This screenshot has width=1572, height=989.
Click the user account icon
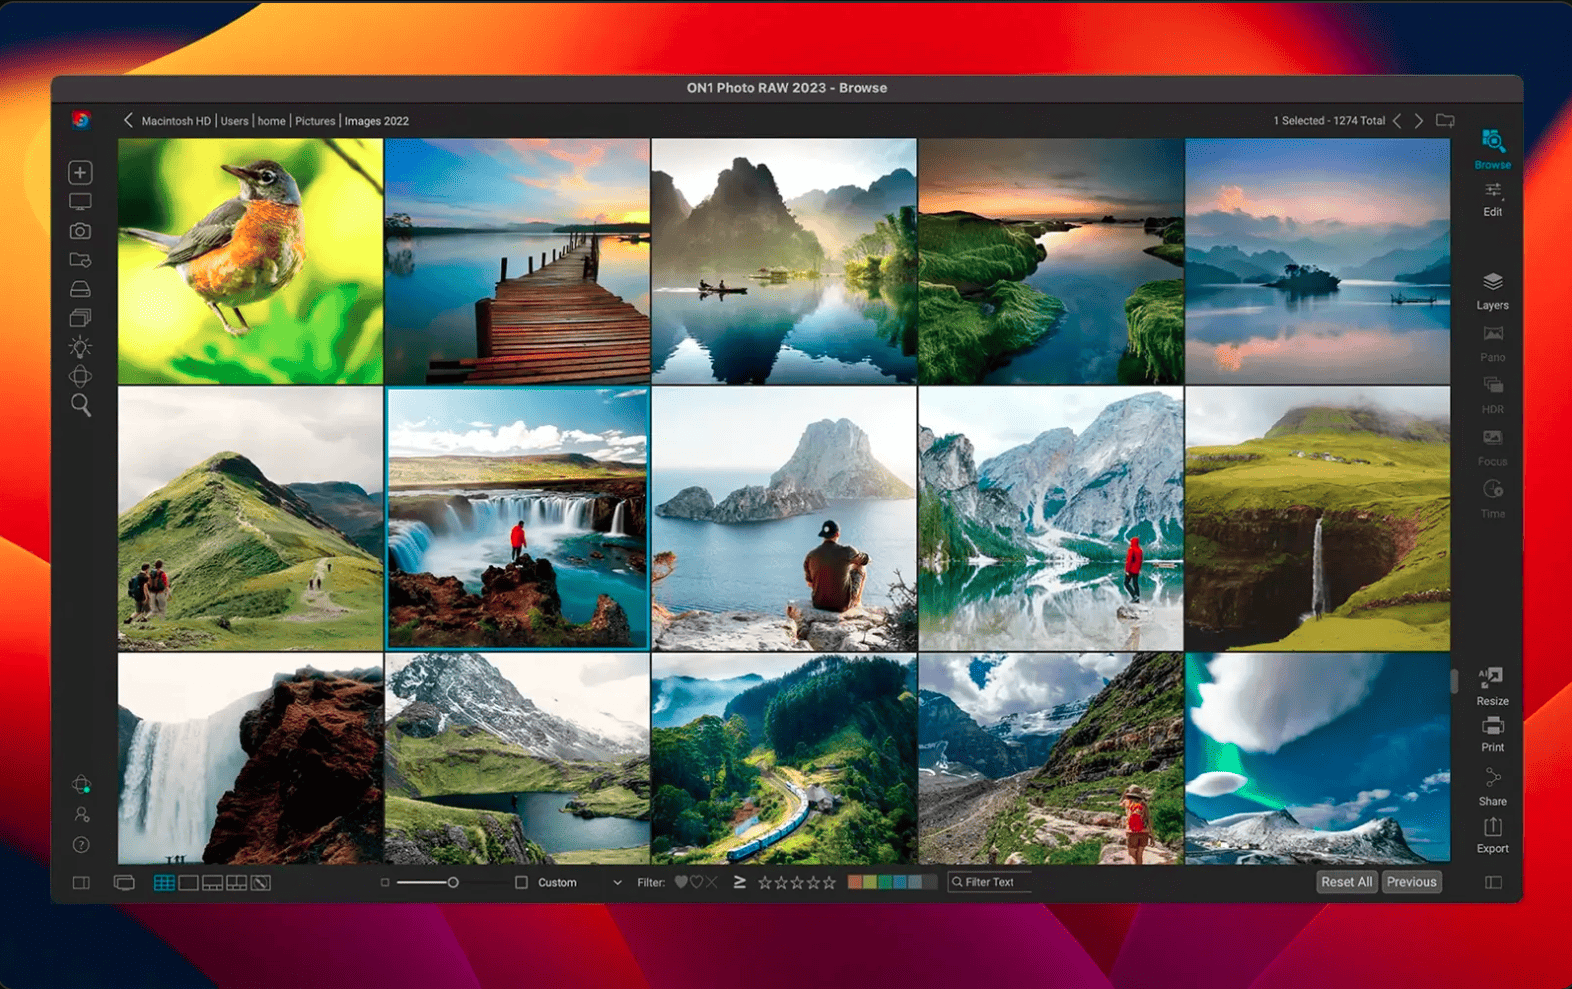pos(82,815)
